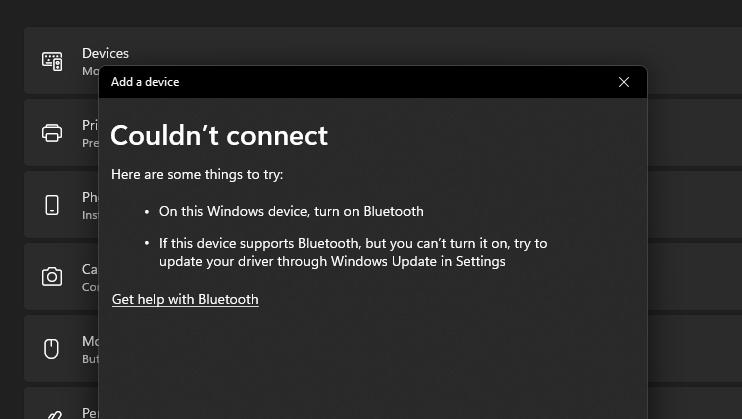
Task: Click the Add a device title text
Action: pyautogui.click(x=145, y=82)
